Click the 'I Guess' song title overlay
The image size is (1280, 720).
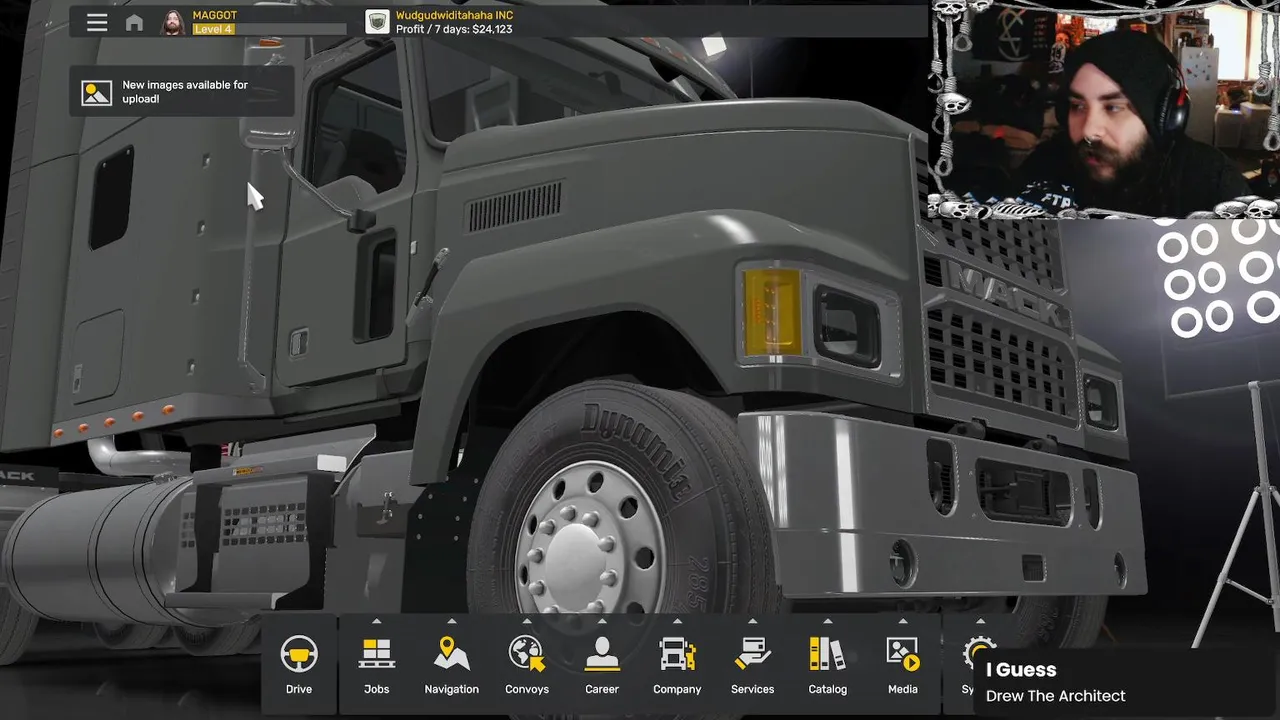click(1021, 670)
